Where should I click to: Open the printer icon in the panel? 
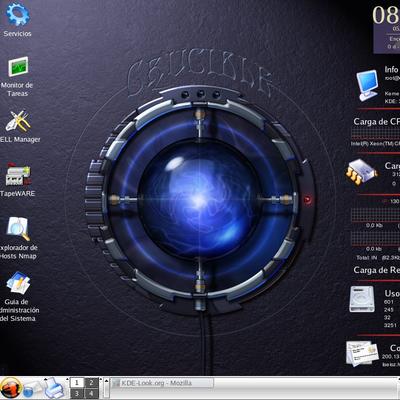pos(54,388)
